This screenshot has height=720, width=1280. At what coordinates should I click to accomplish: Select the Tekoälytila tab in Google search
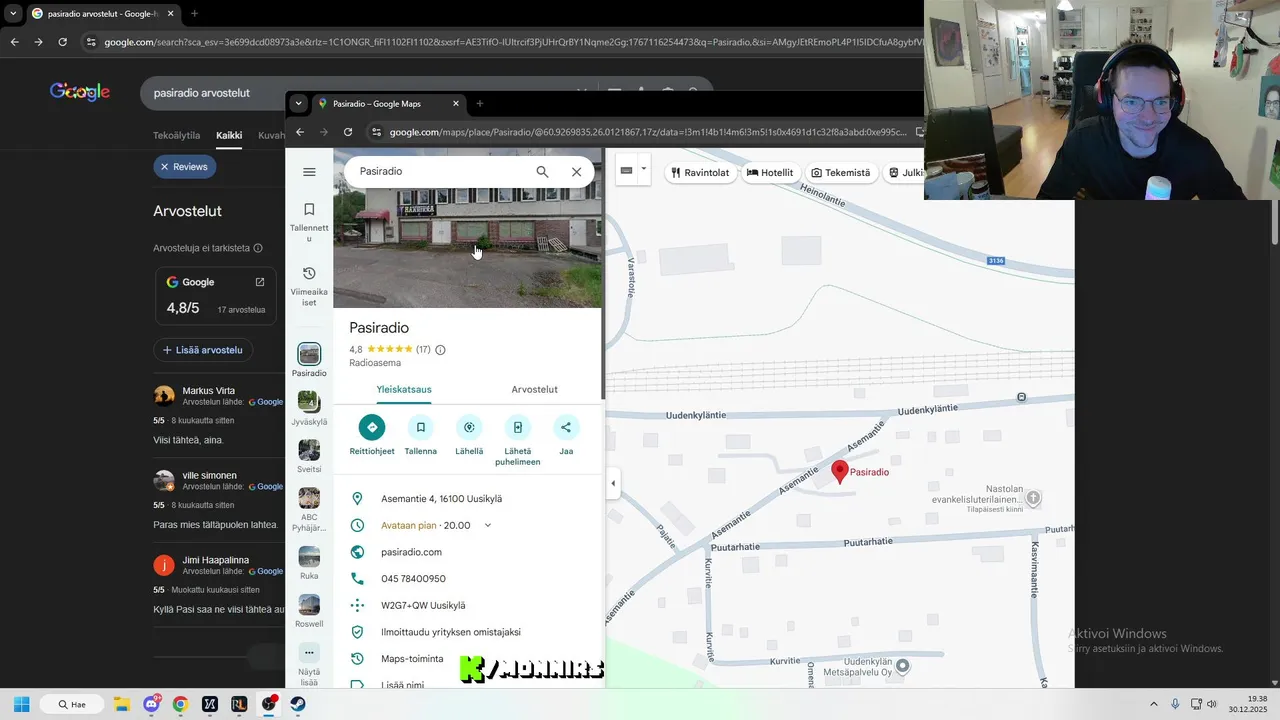[x=177, y=135]
